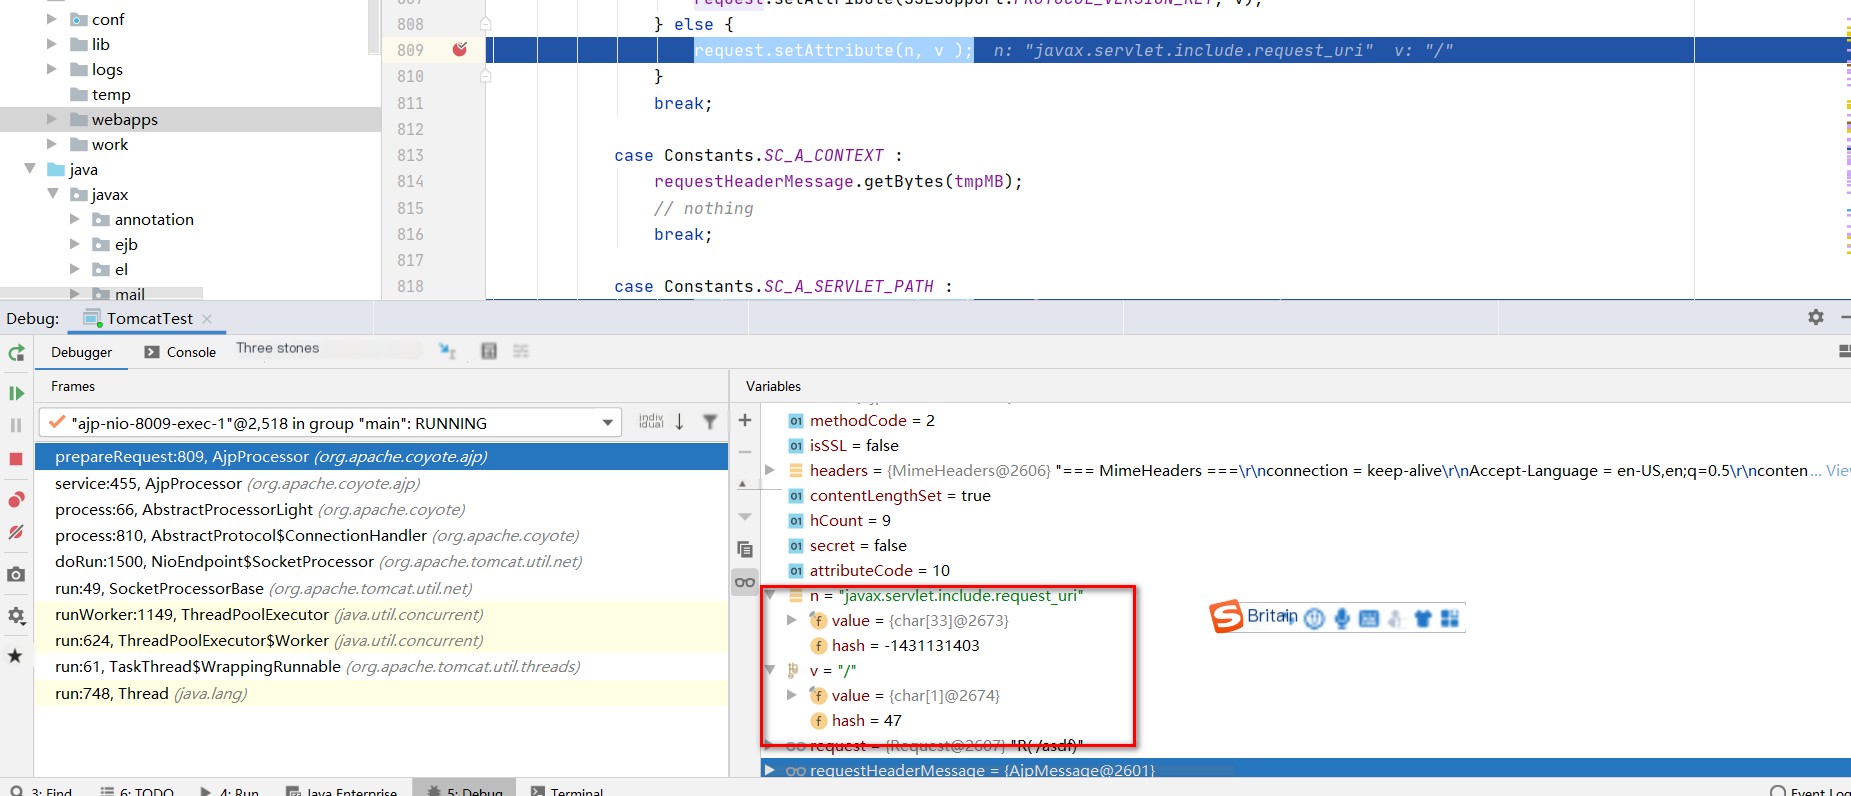Image resolution: width=1851 pixels, height=796 pixels.
Task: Click Sogou input method logo
Action: pos(1226,617)
